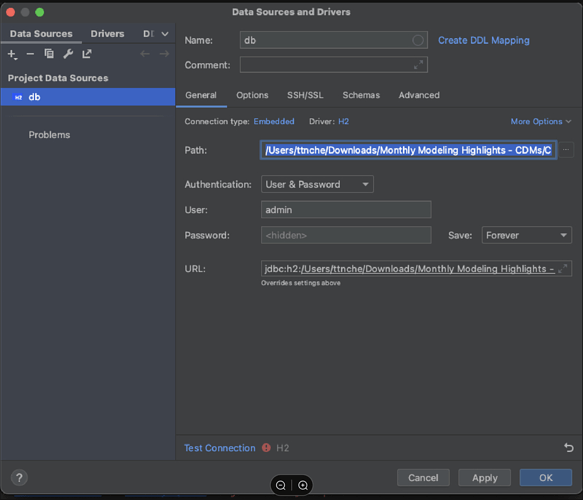Switch to the Schemas tab

361,95
